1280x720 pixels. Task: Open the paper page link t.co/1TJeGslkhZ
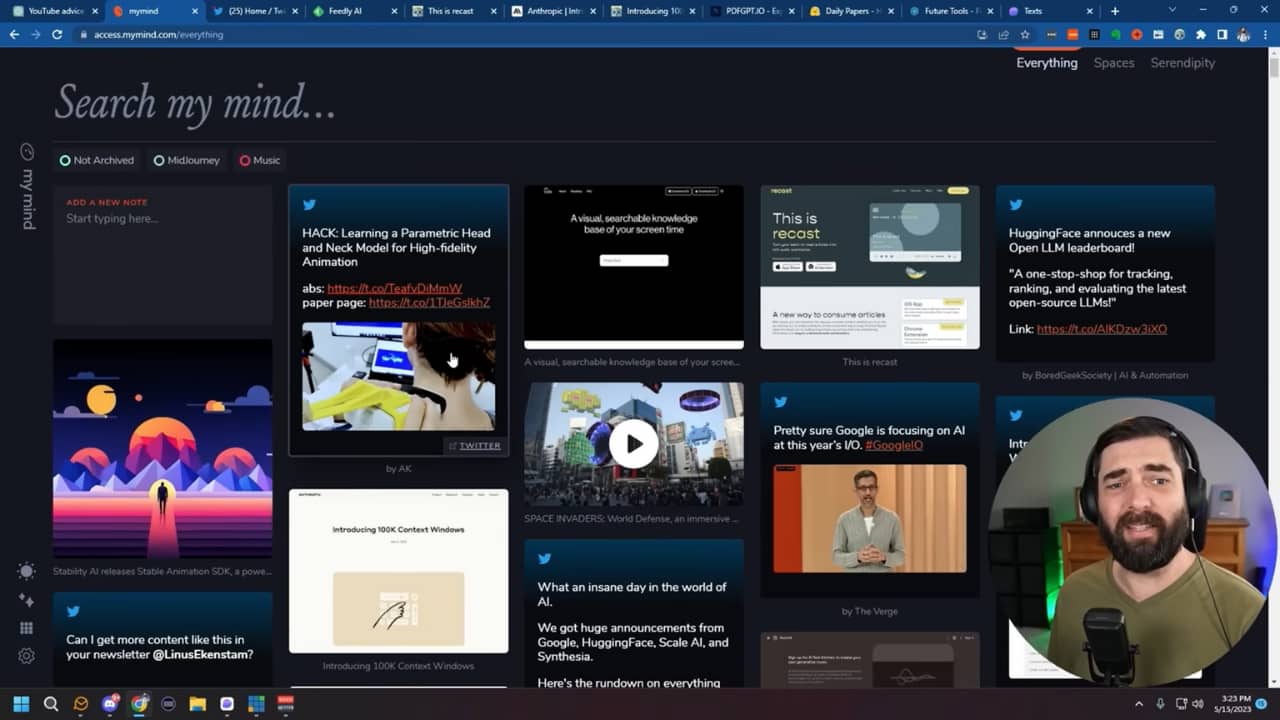(x=429, y=302)
